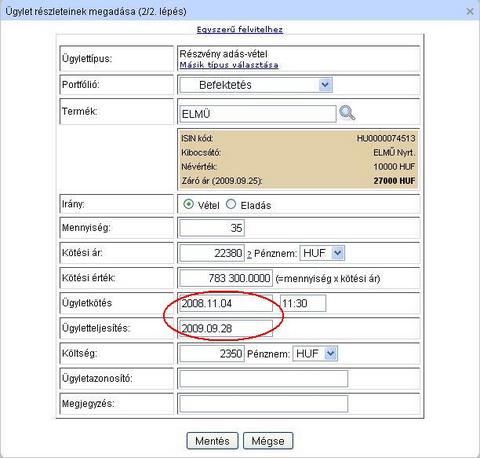Image resolution: width=480 pixels, height=458 pixels.
Task: Close the dialog with the X icon
Action: [x=470, y=11]
